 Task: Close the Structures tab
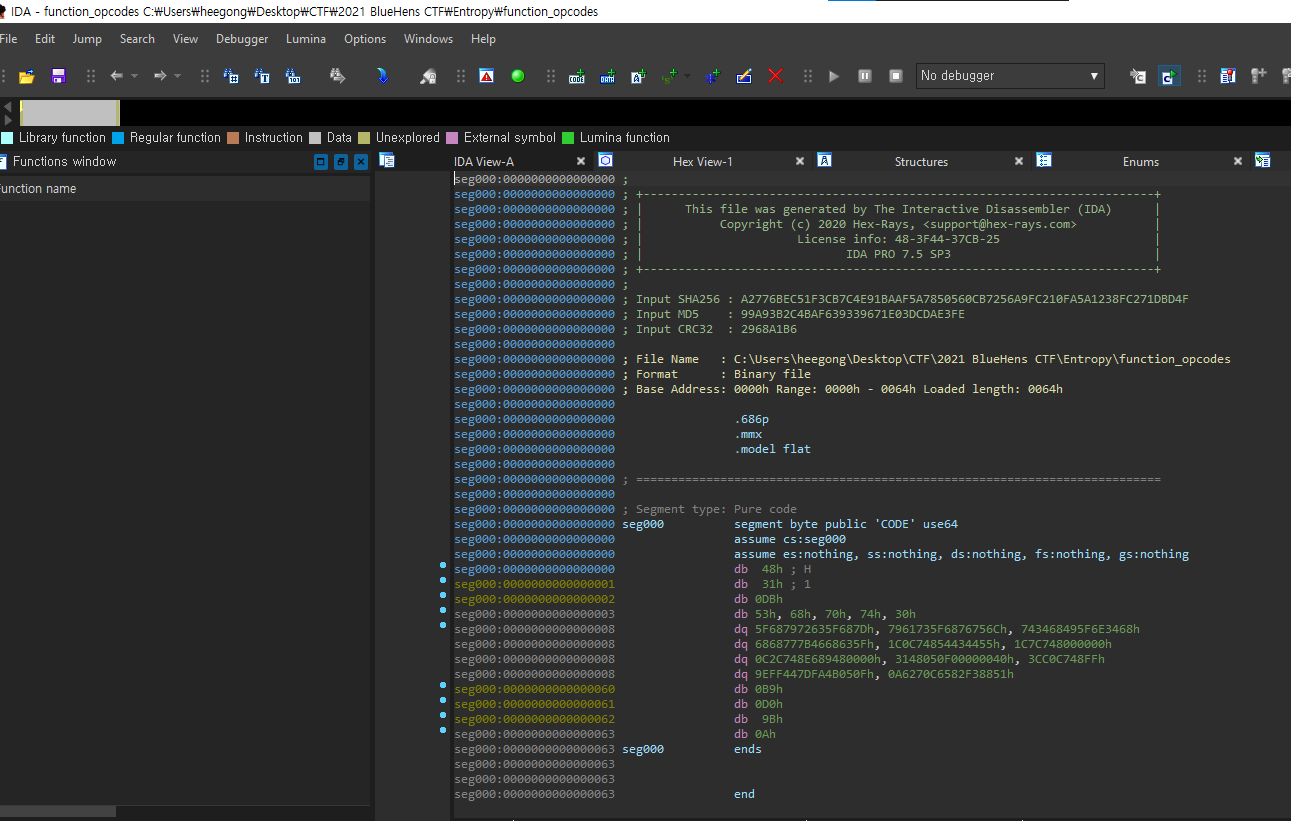[1019, 161]
